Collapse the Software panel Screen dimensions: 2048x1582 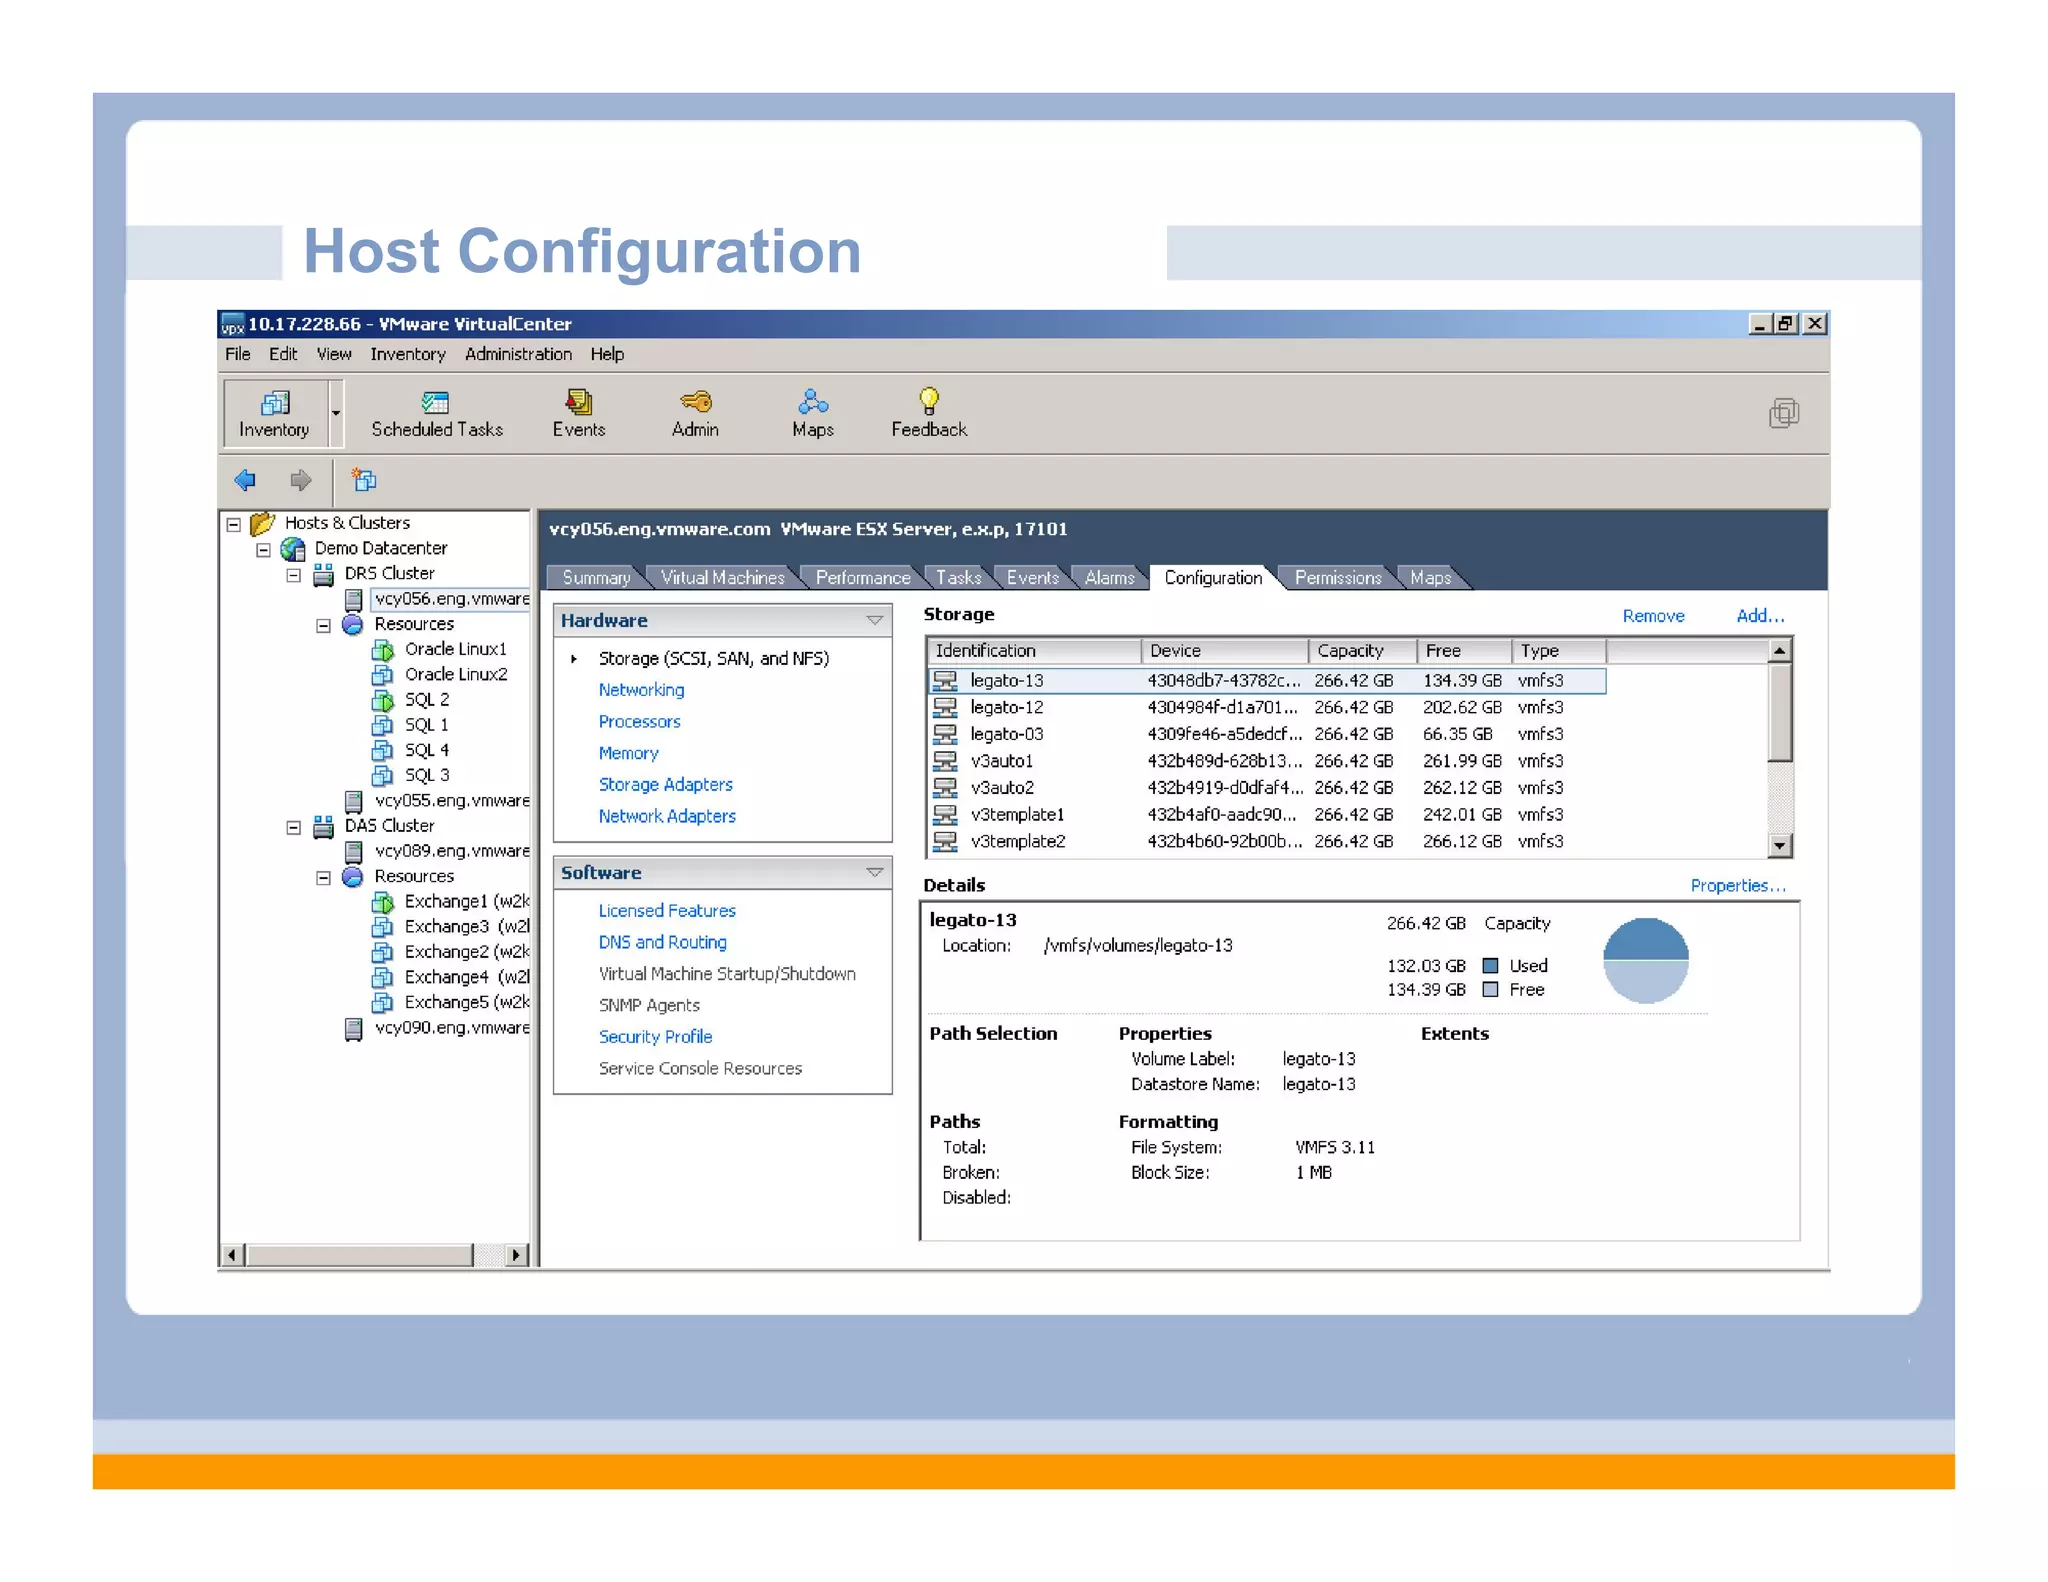coord(874,873)
